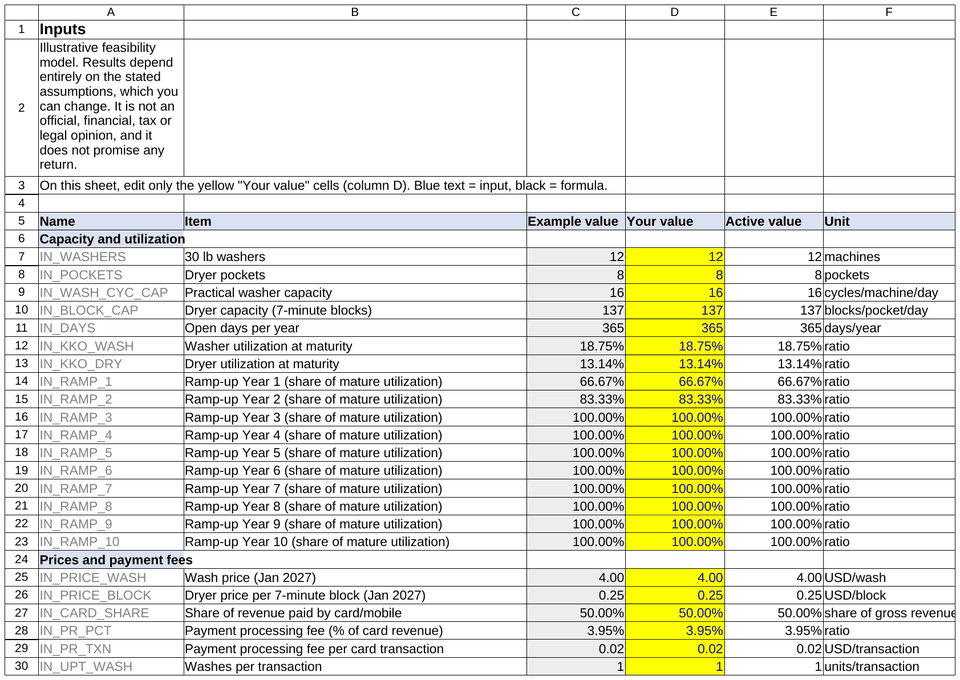Click the IN_WASH_CYC_CAP name cell
The height and width of the screenshot is (680, 960).
[111, 293]
